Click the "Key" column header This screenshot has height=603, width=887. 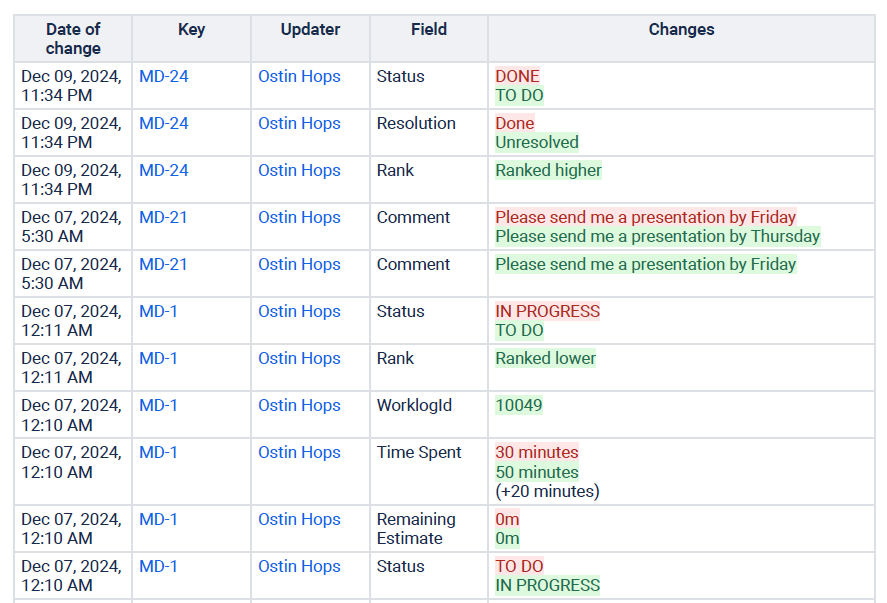point(191,29)
